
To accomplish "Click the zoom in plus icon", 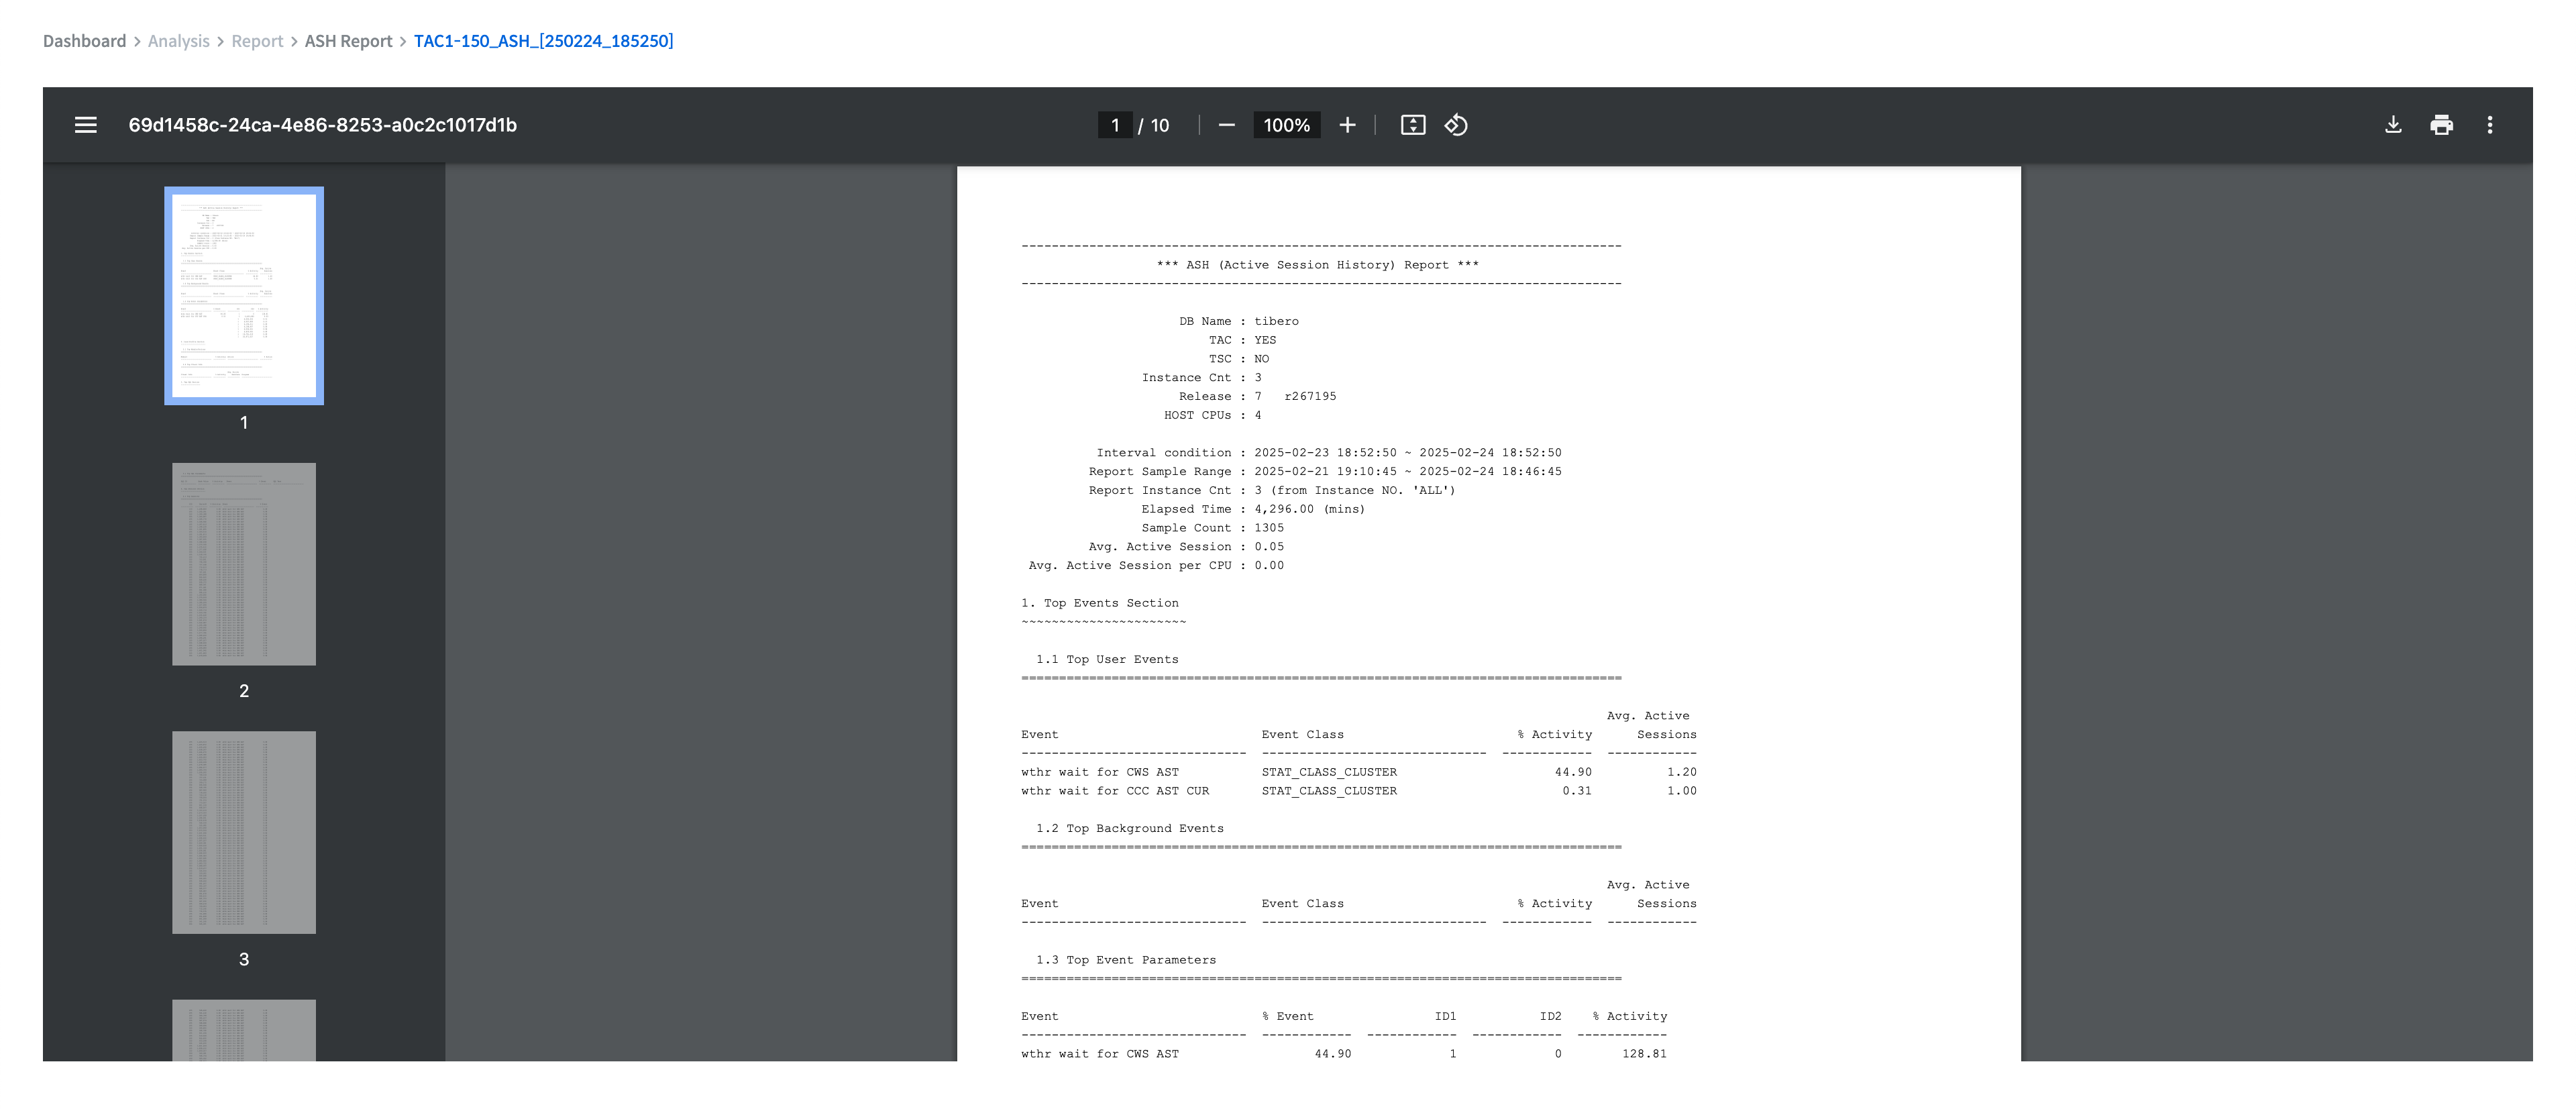I will pyautogui.click(x=1347, y=125).
